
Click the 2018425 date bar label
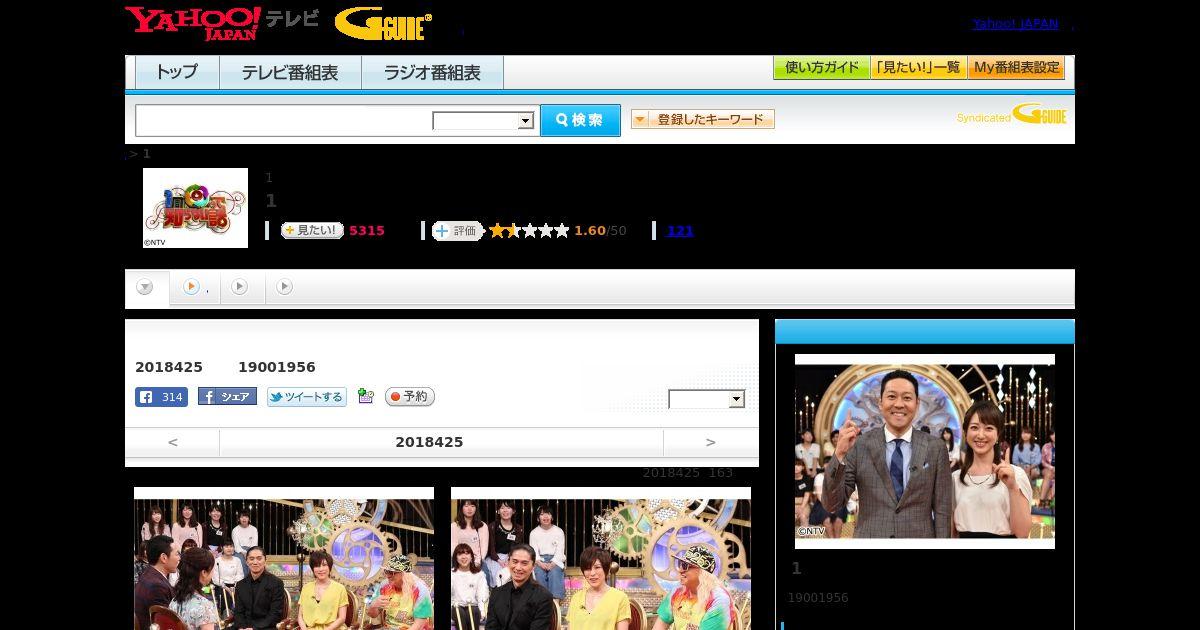[x=429, y=442]
